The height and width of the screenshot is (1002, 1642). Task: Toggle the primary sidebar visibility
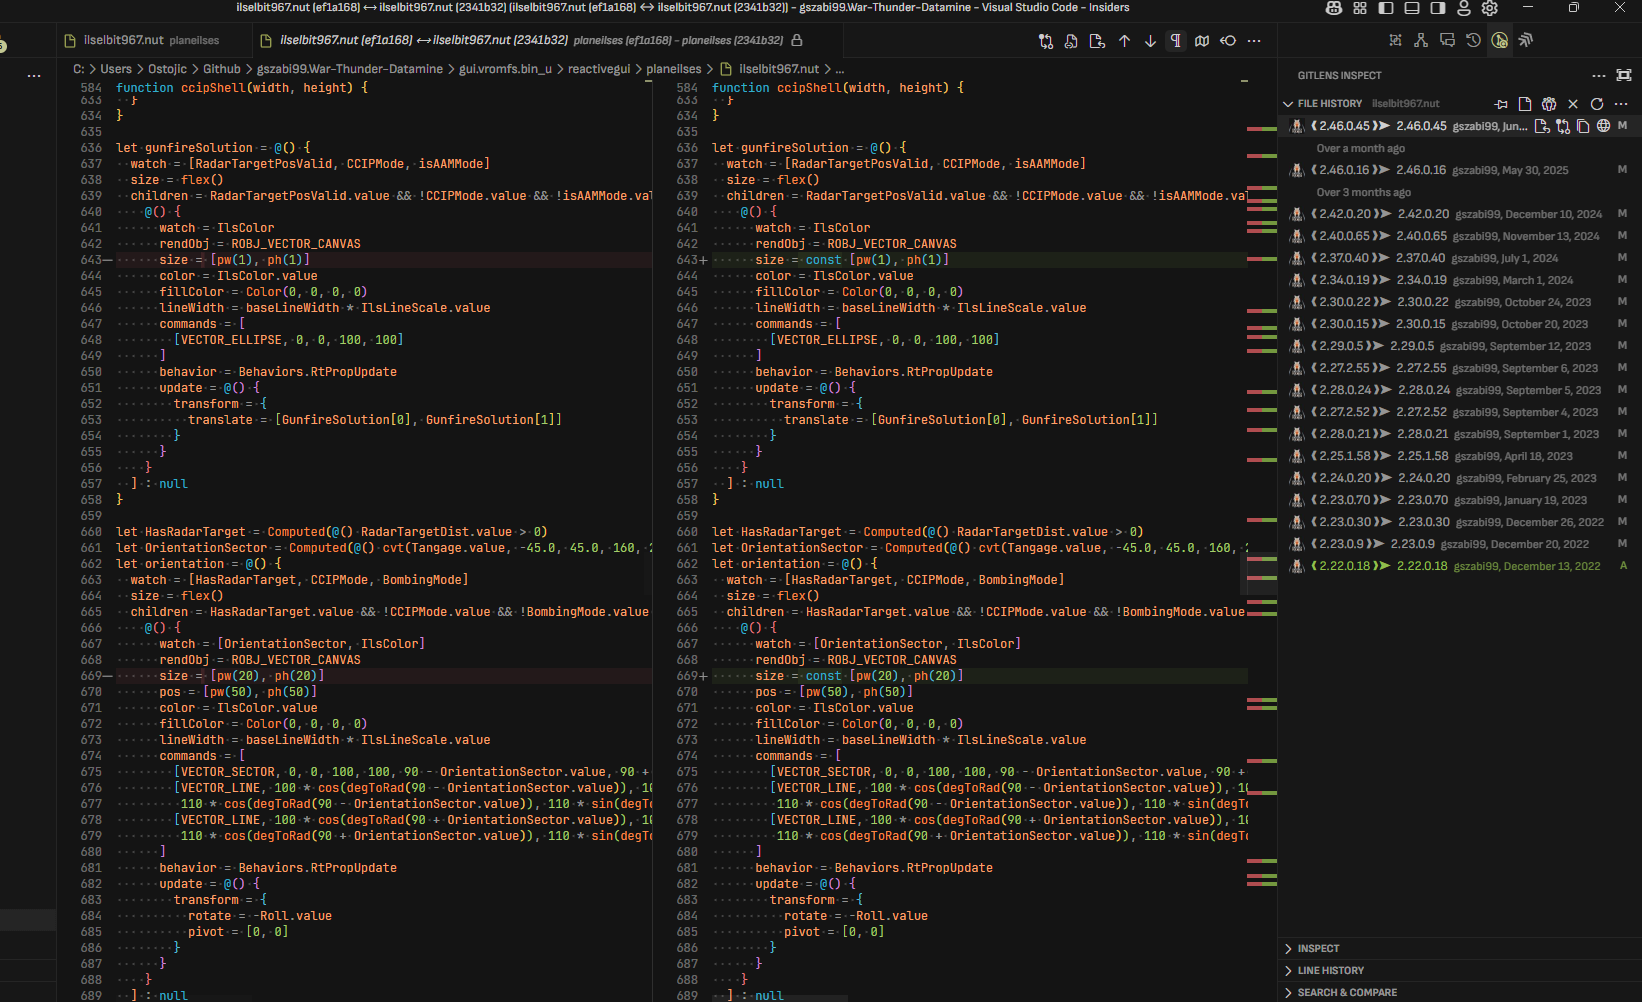1386,8
